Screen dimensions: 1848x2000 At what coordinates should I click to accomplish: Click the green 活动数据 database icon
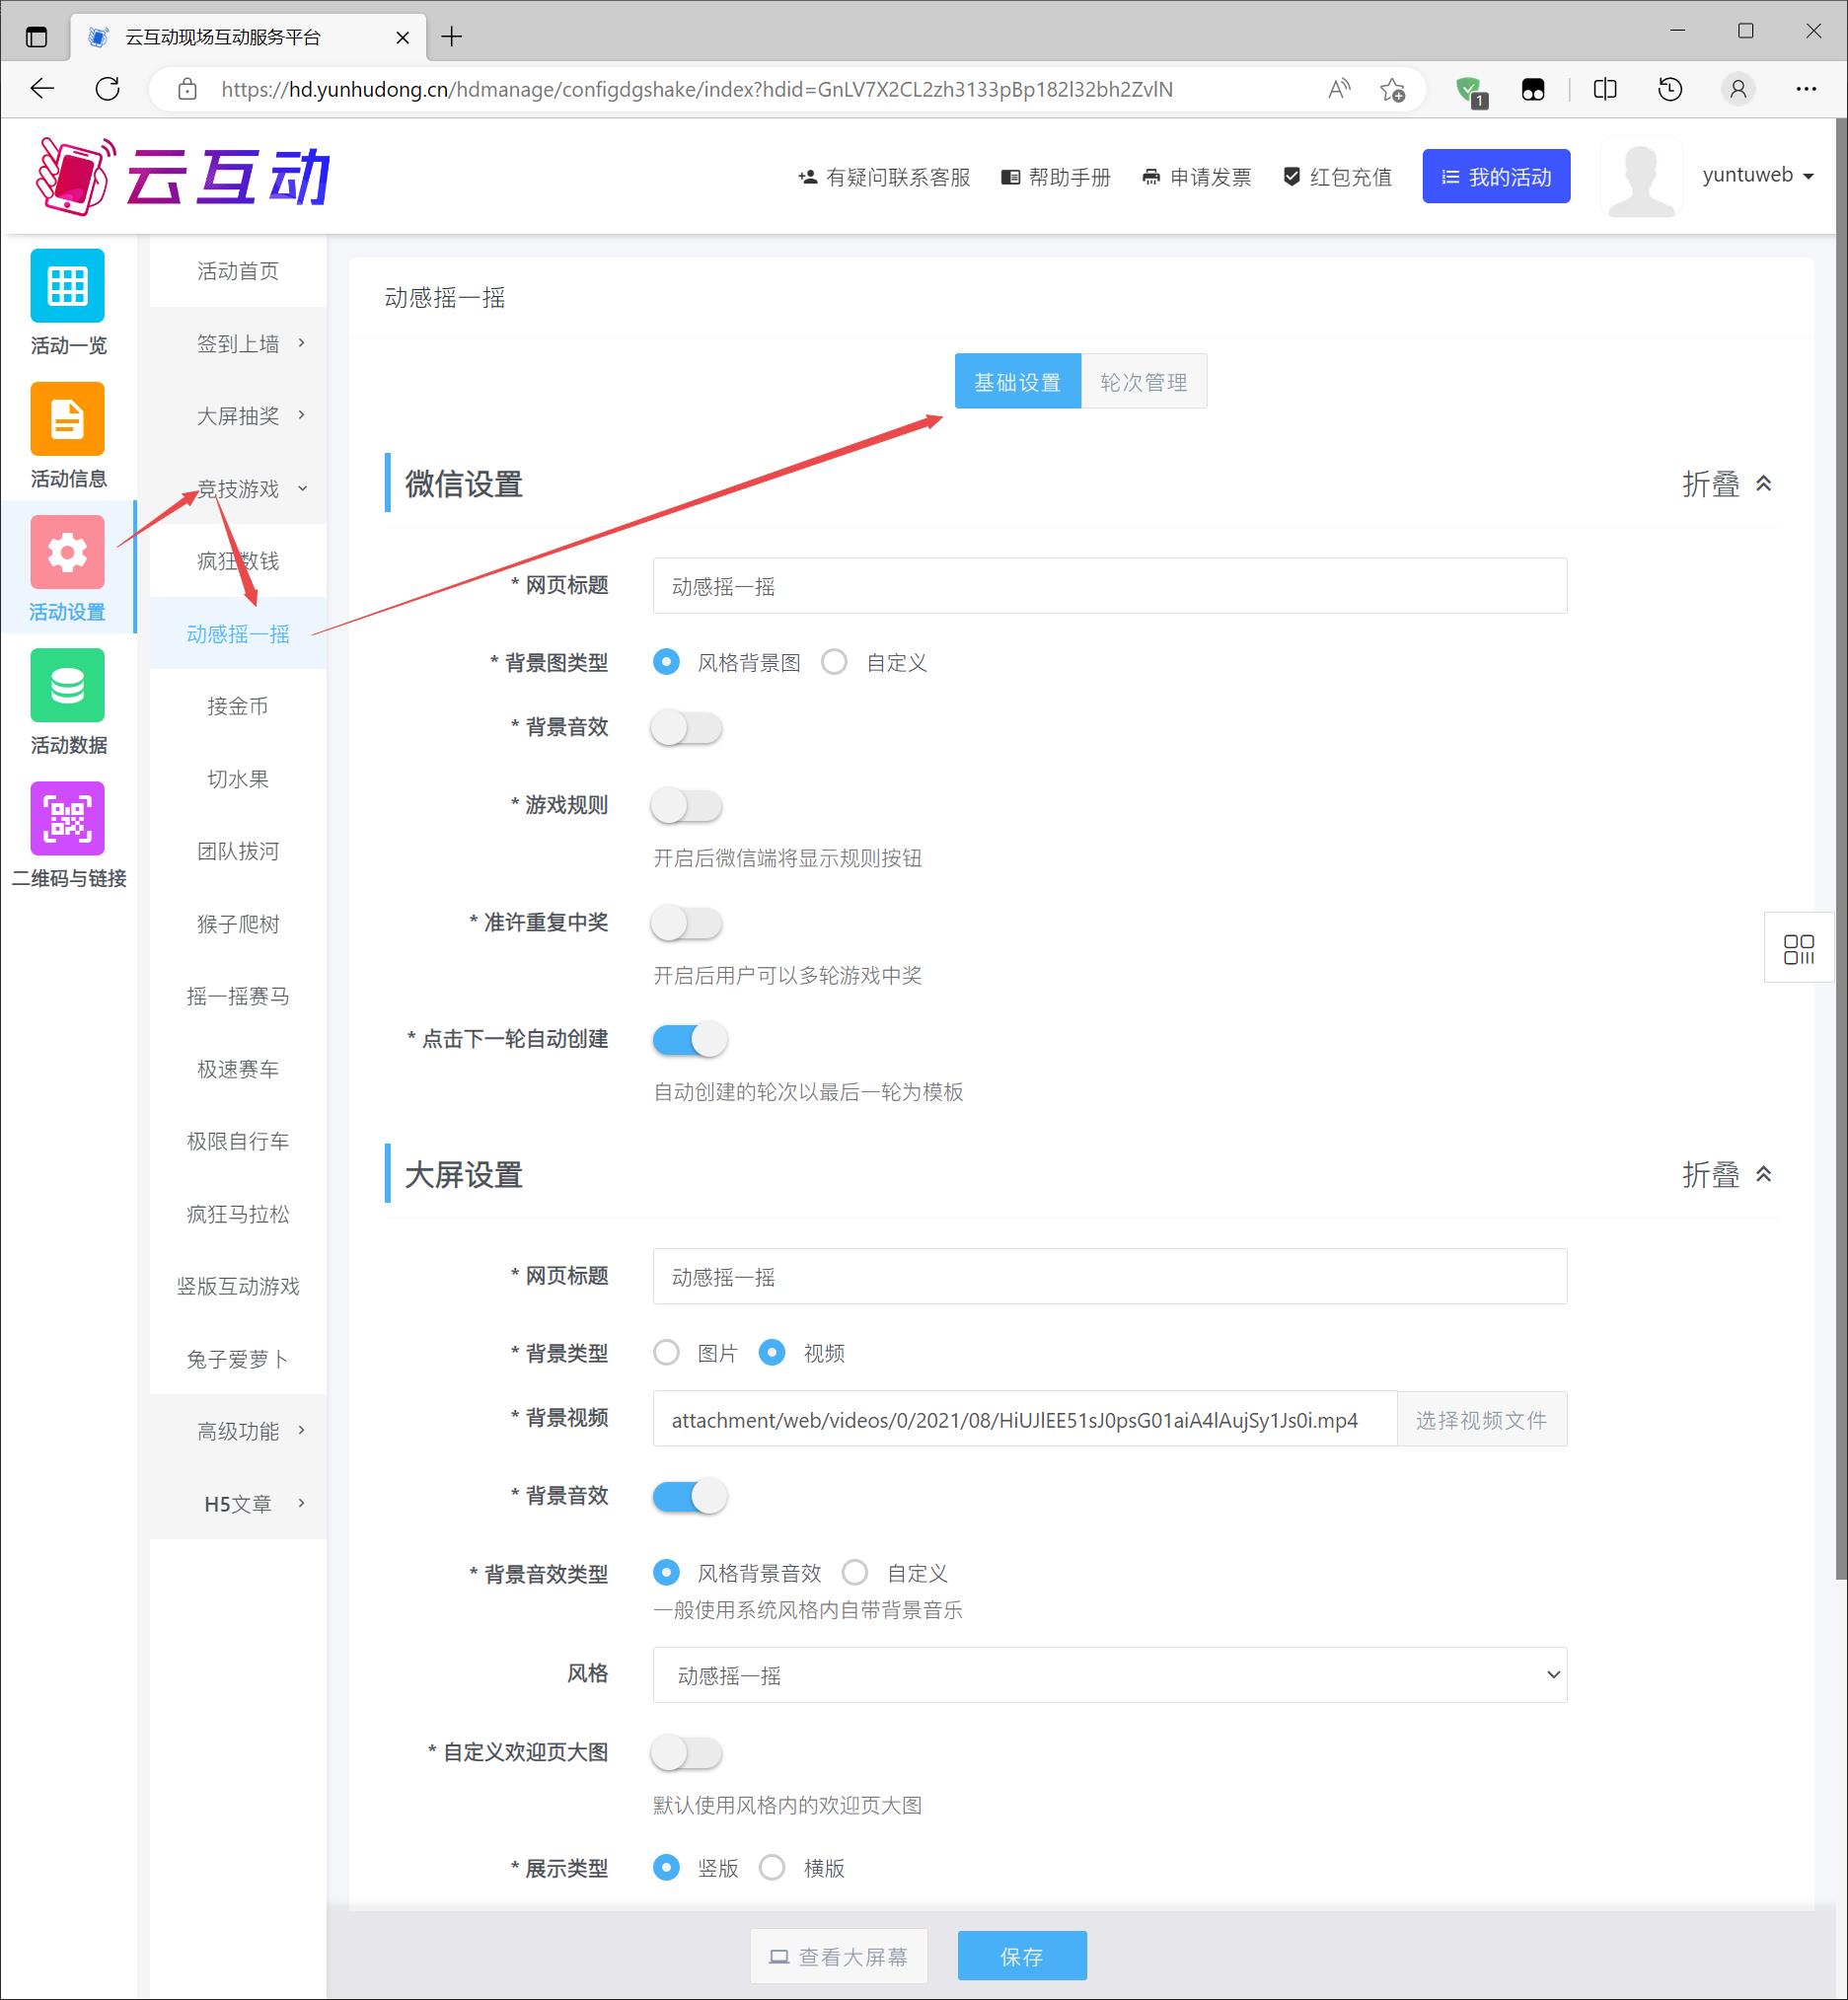point(67,685)
